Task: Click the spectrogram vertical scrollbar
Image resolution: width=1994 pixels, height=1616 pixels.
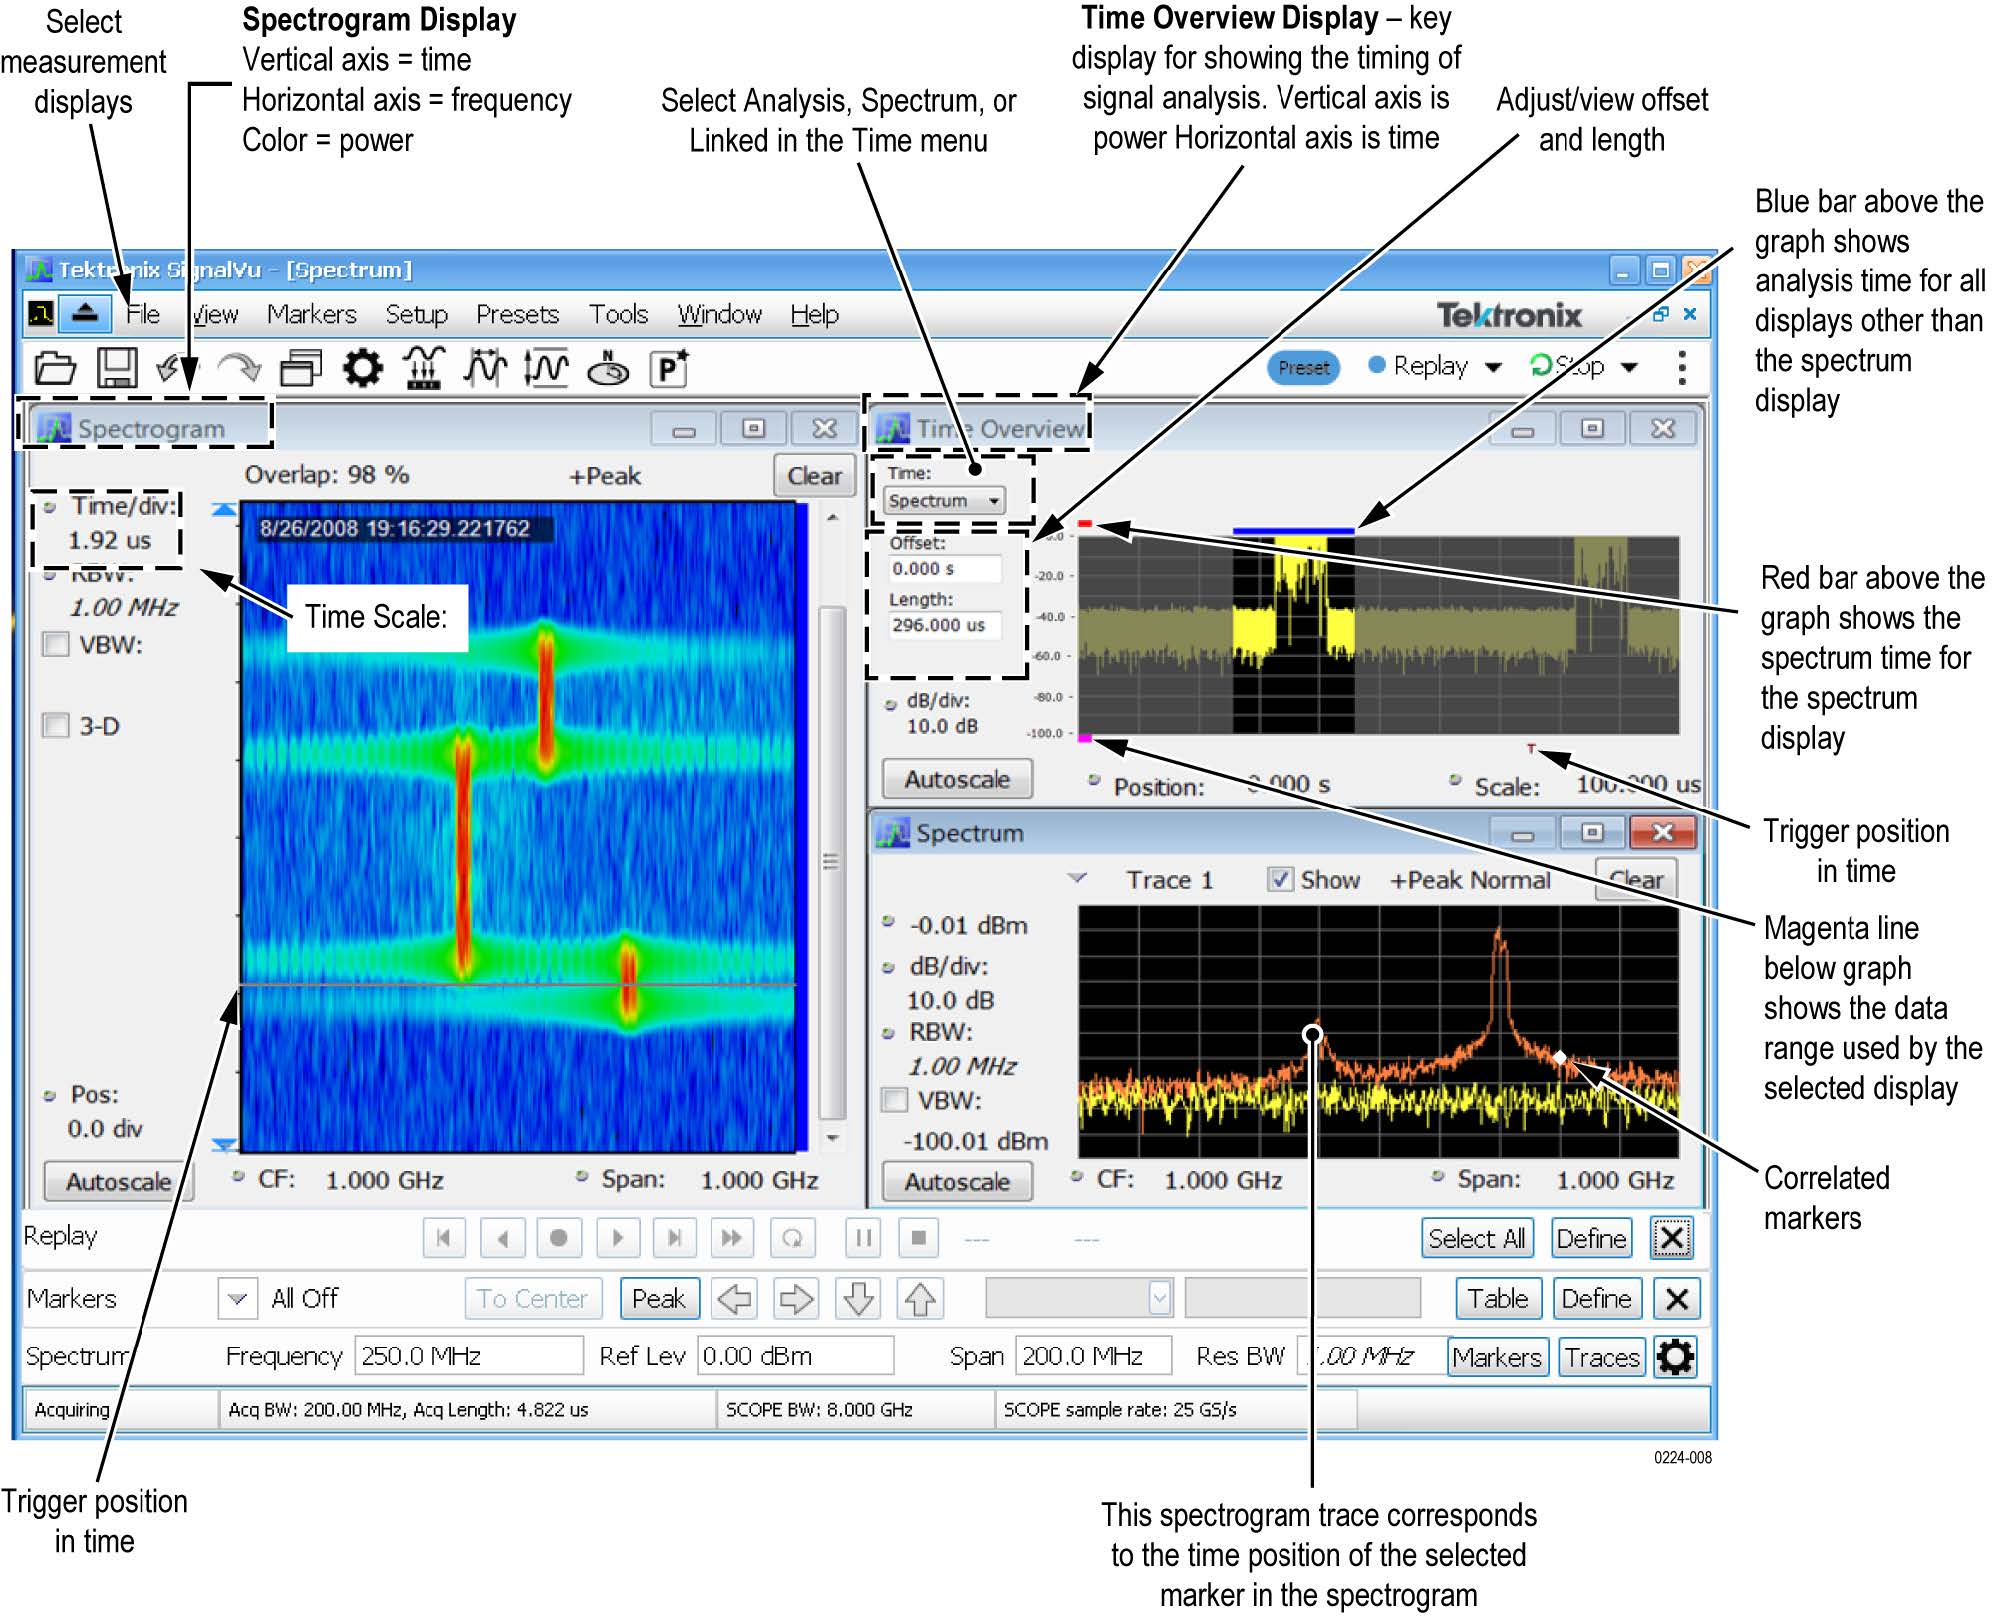Action: tap(830, 860)
